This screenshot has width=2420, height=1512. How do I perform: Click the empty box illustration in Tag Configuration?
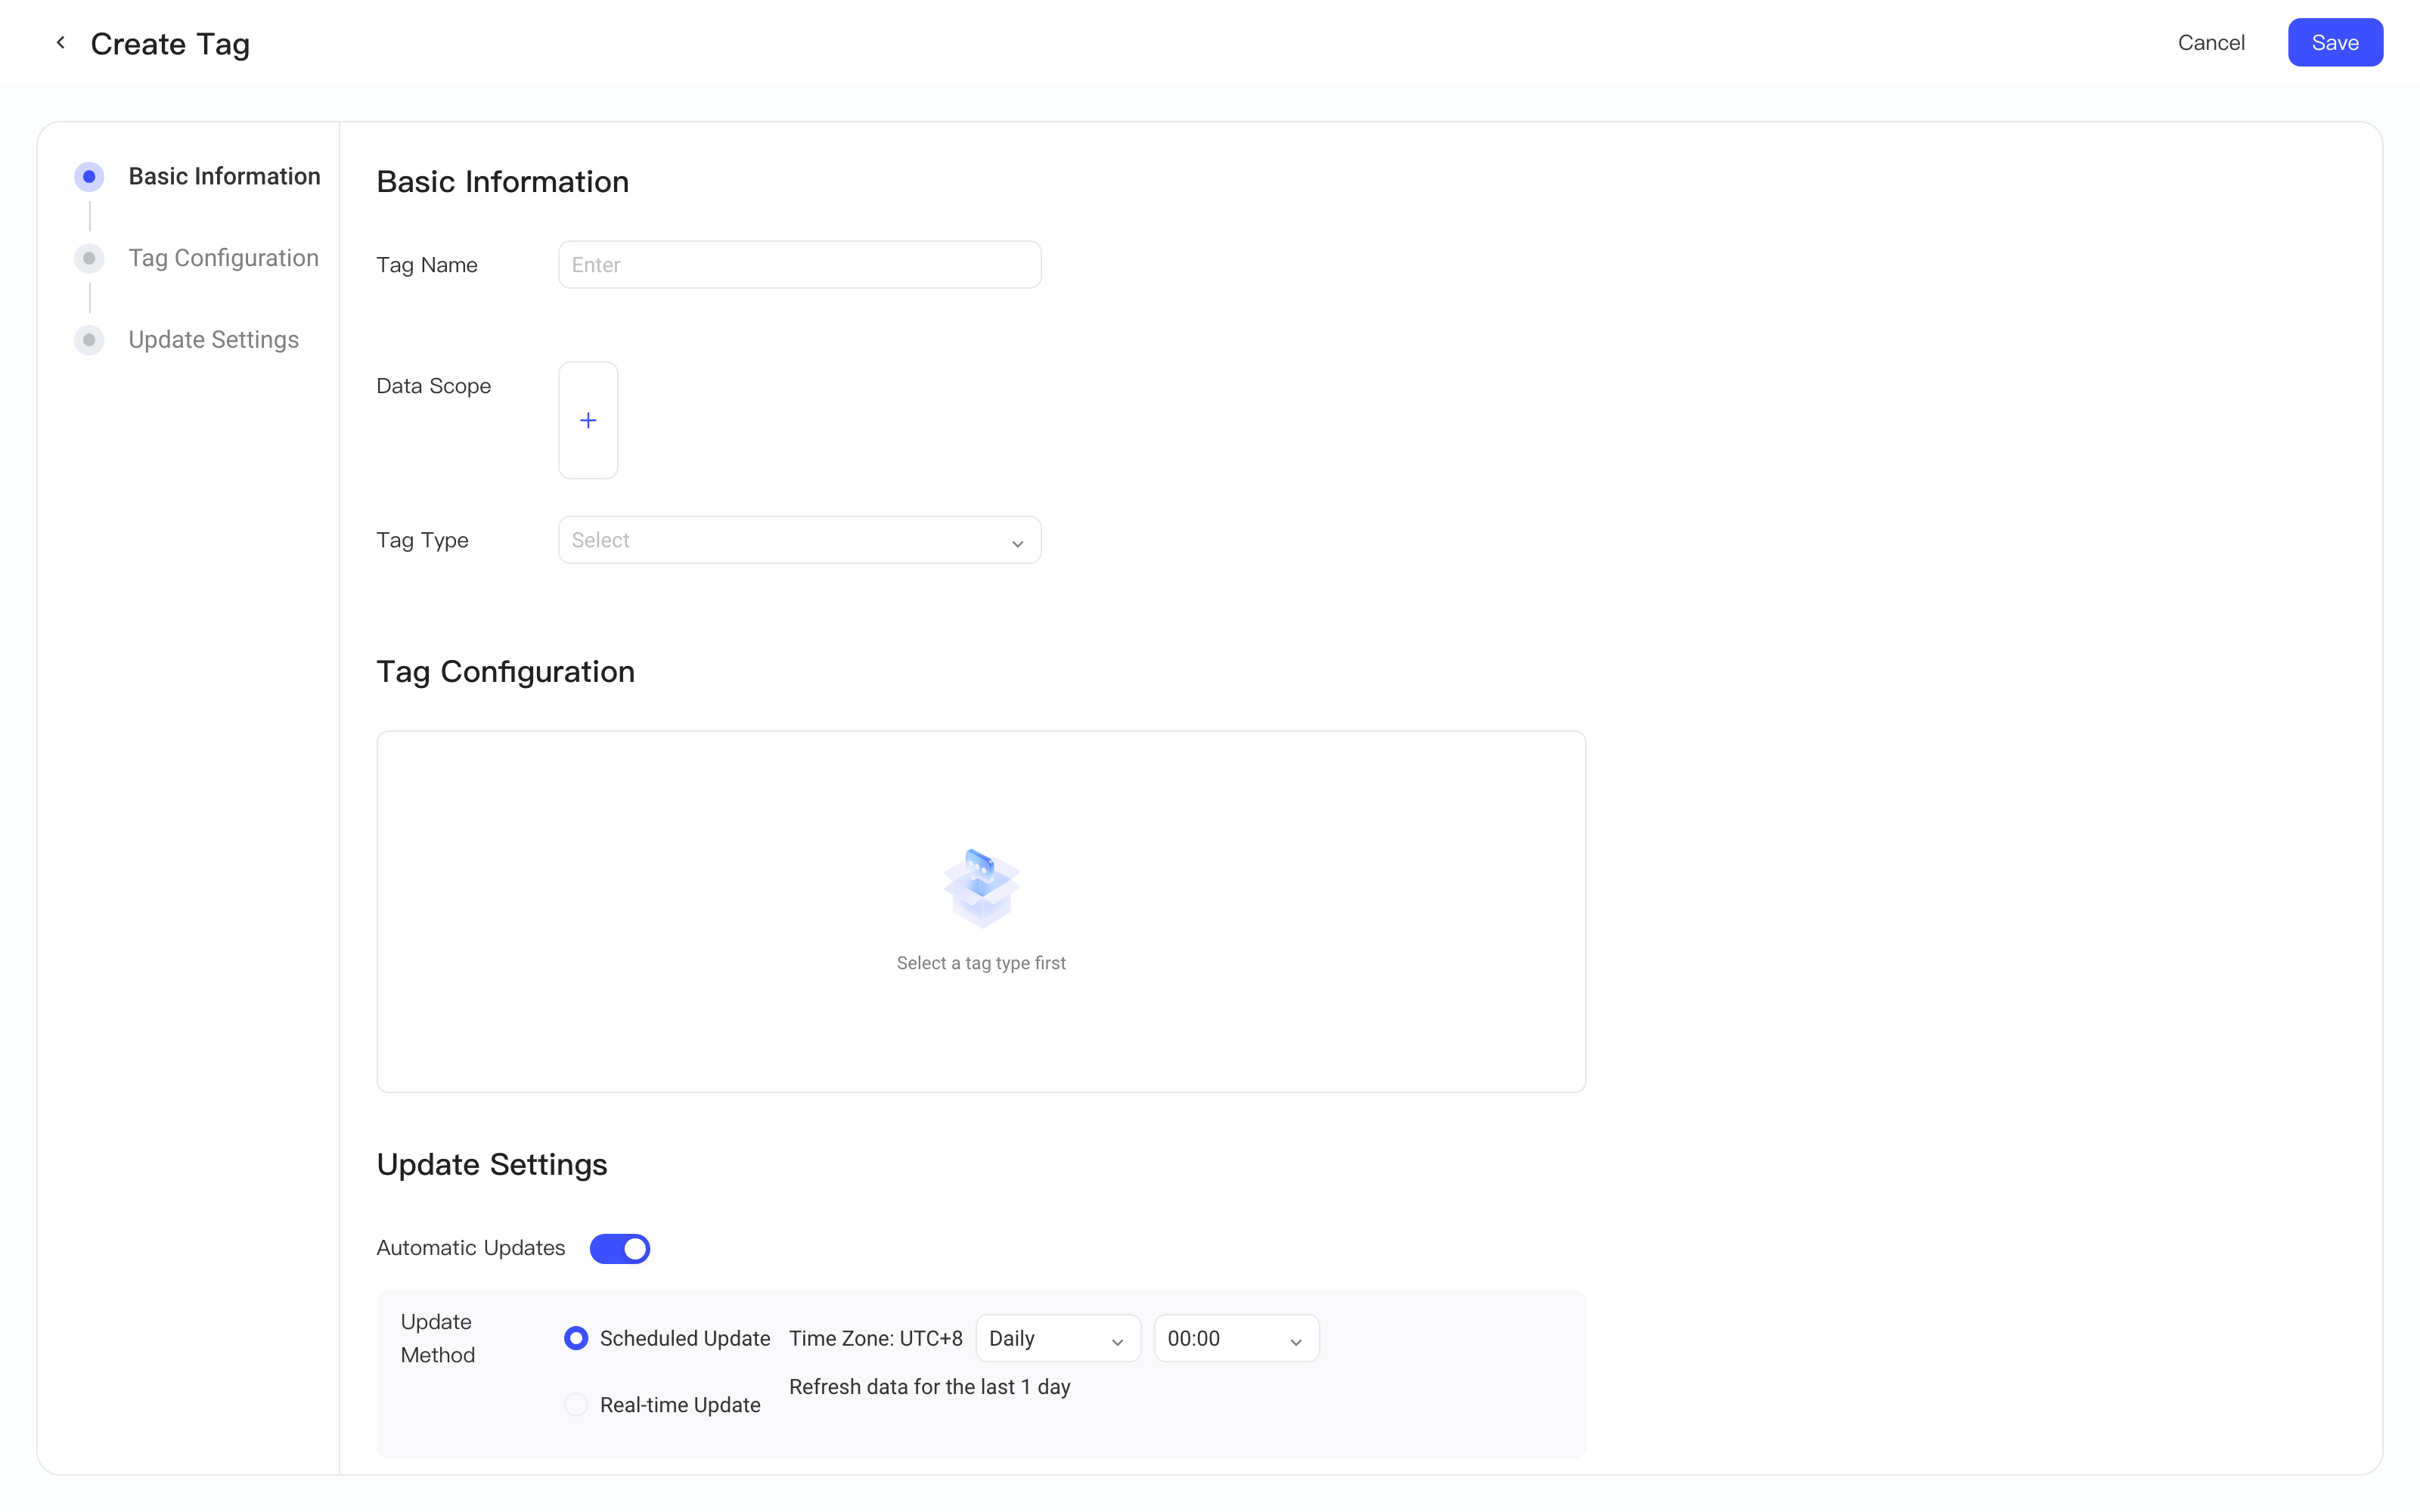pos(981,888)
